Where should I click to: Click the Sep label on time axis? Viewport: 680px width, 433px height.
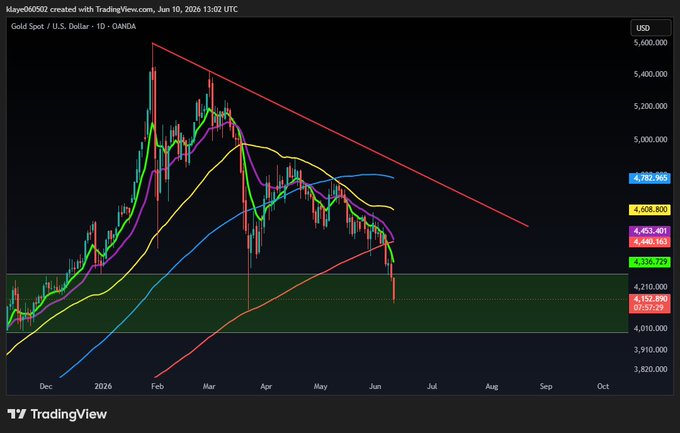(x=546, y=386)
